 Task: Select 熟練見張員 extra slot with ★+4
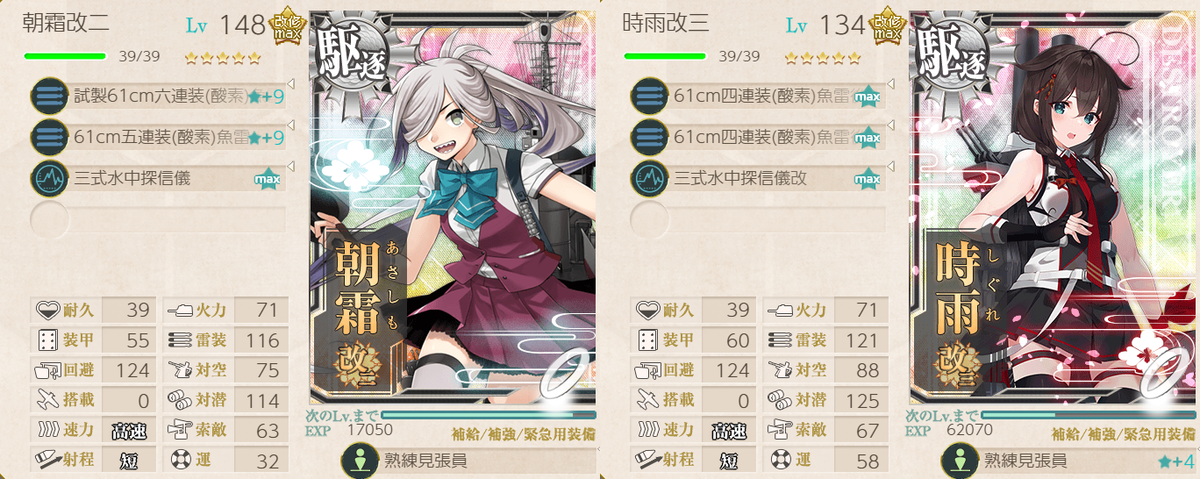pos(1067,460)
